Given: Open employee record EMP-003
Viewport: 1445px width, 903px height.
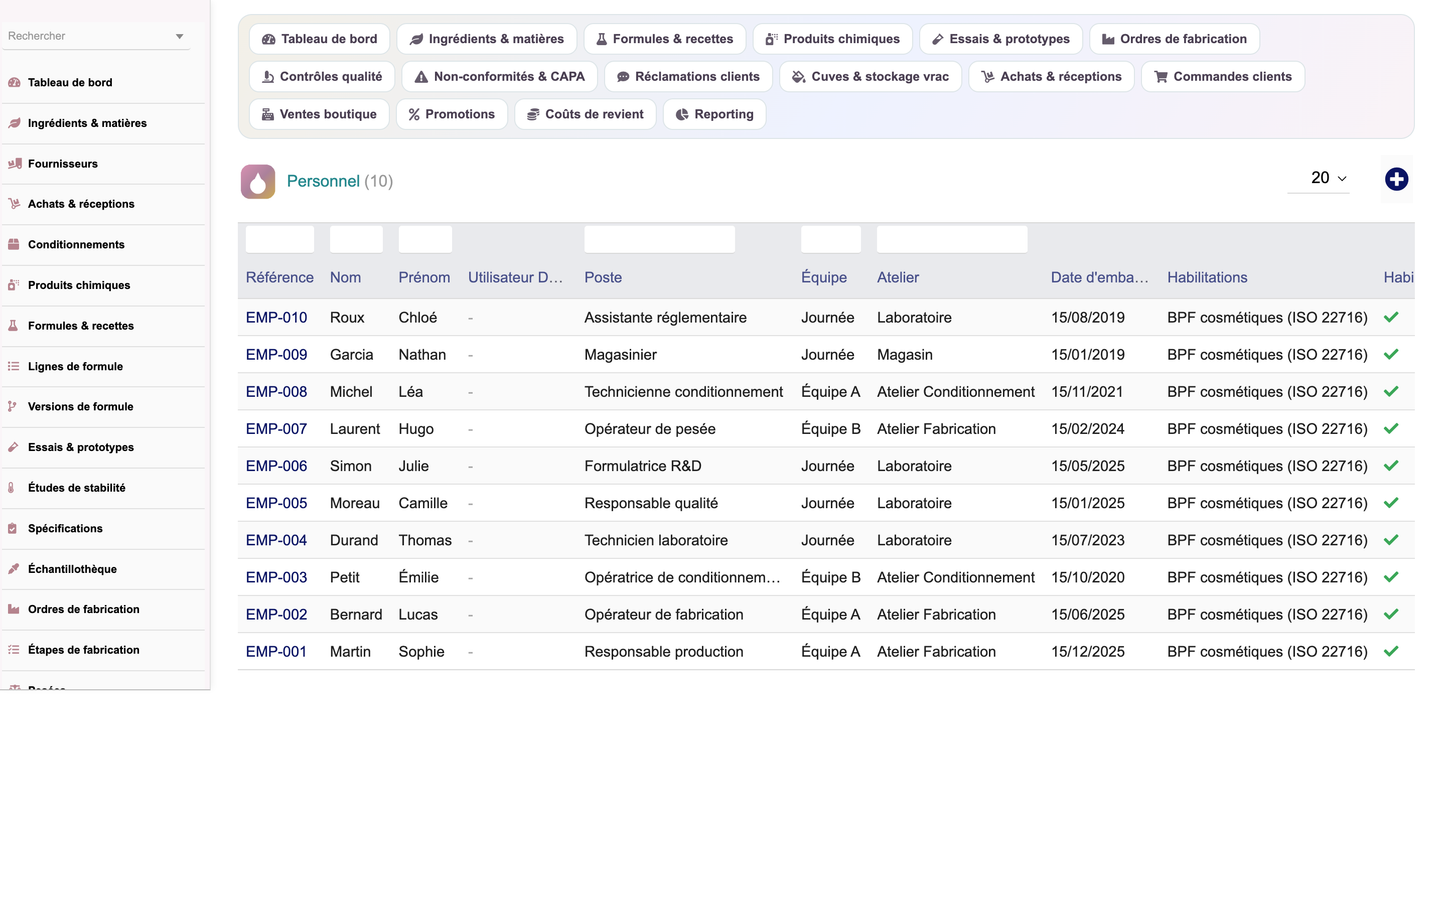Looking at the screenshot, I should [x=277, y=577].
